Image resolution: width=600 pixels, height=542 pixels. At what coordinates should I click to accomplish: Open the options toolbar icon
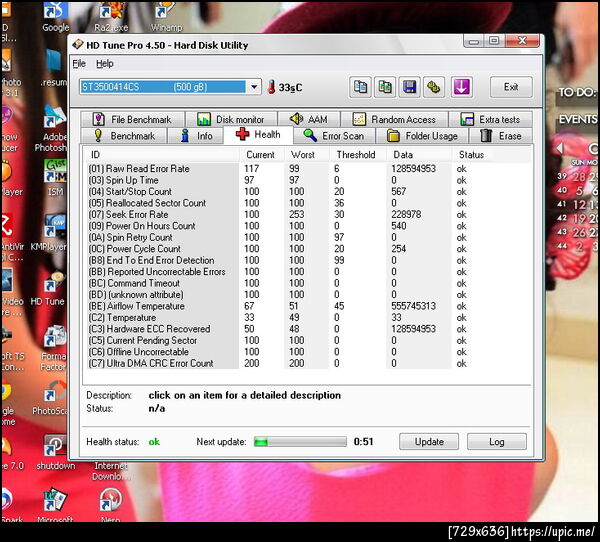click(x=434, y=87)
